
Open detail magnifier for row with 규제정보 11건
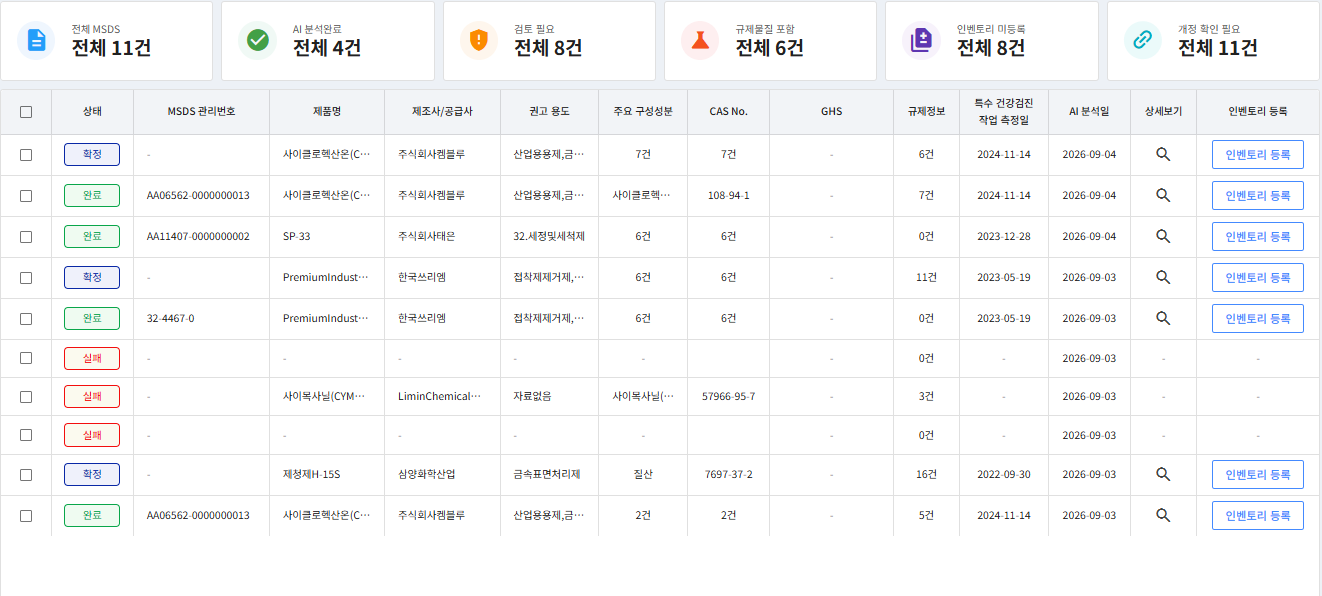pos(1163,277)
